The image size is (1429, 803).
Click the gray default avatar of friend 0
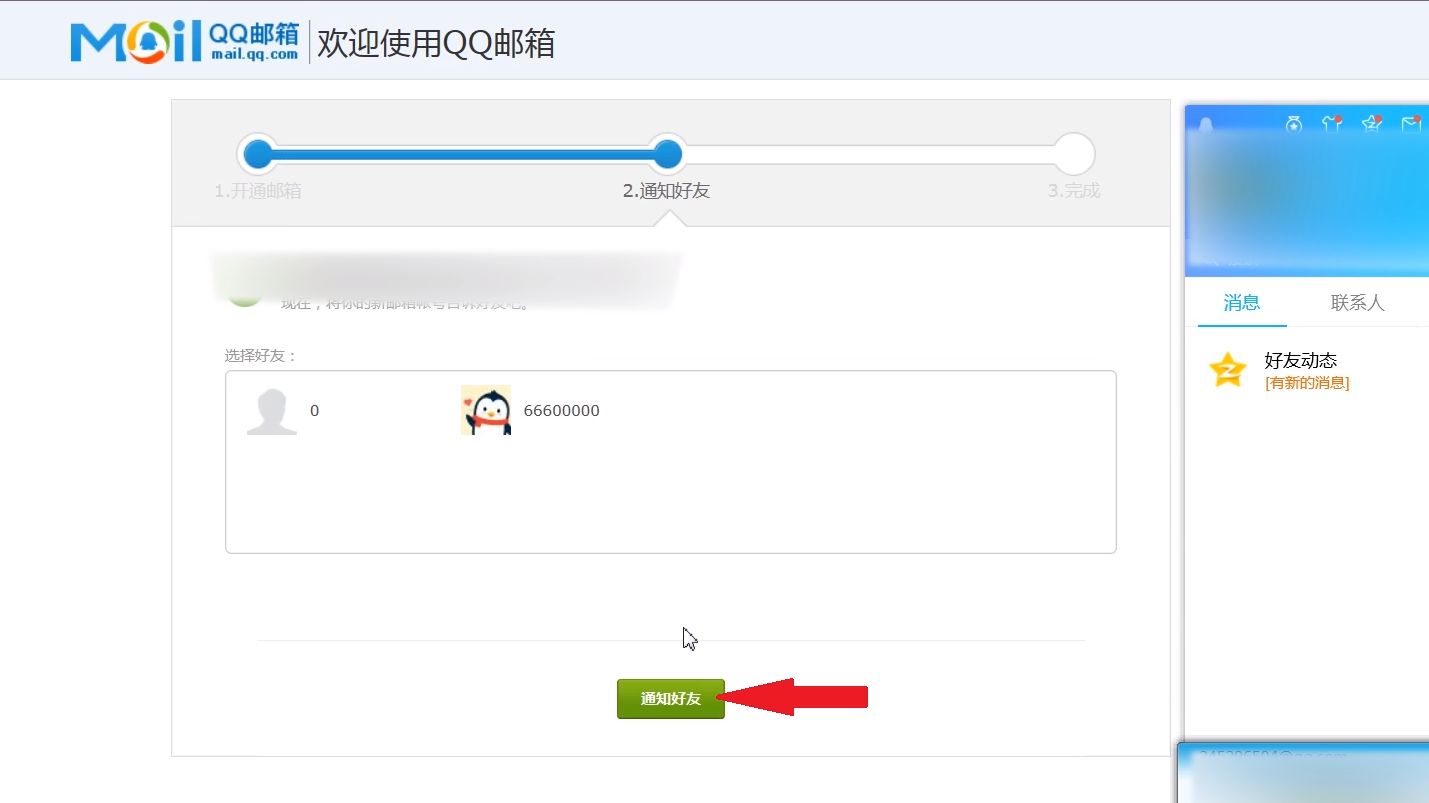[x=271, y=410]
